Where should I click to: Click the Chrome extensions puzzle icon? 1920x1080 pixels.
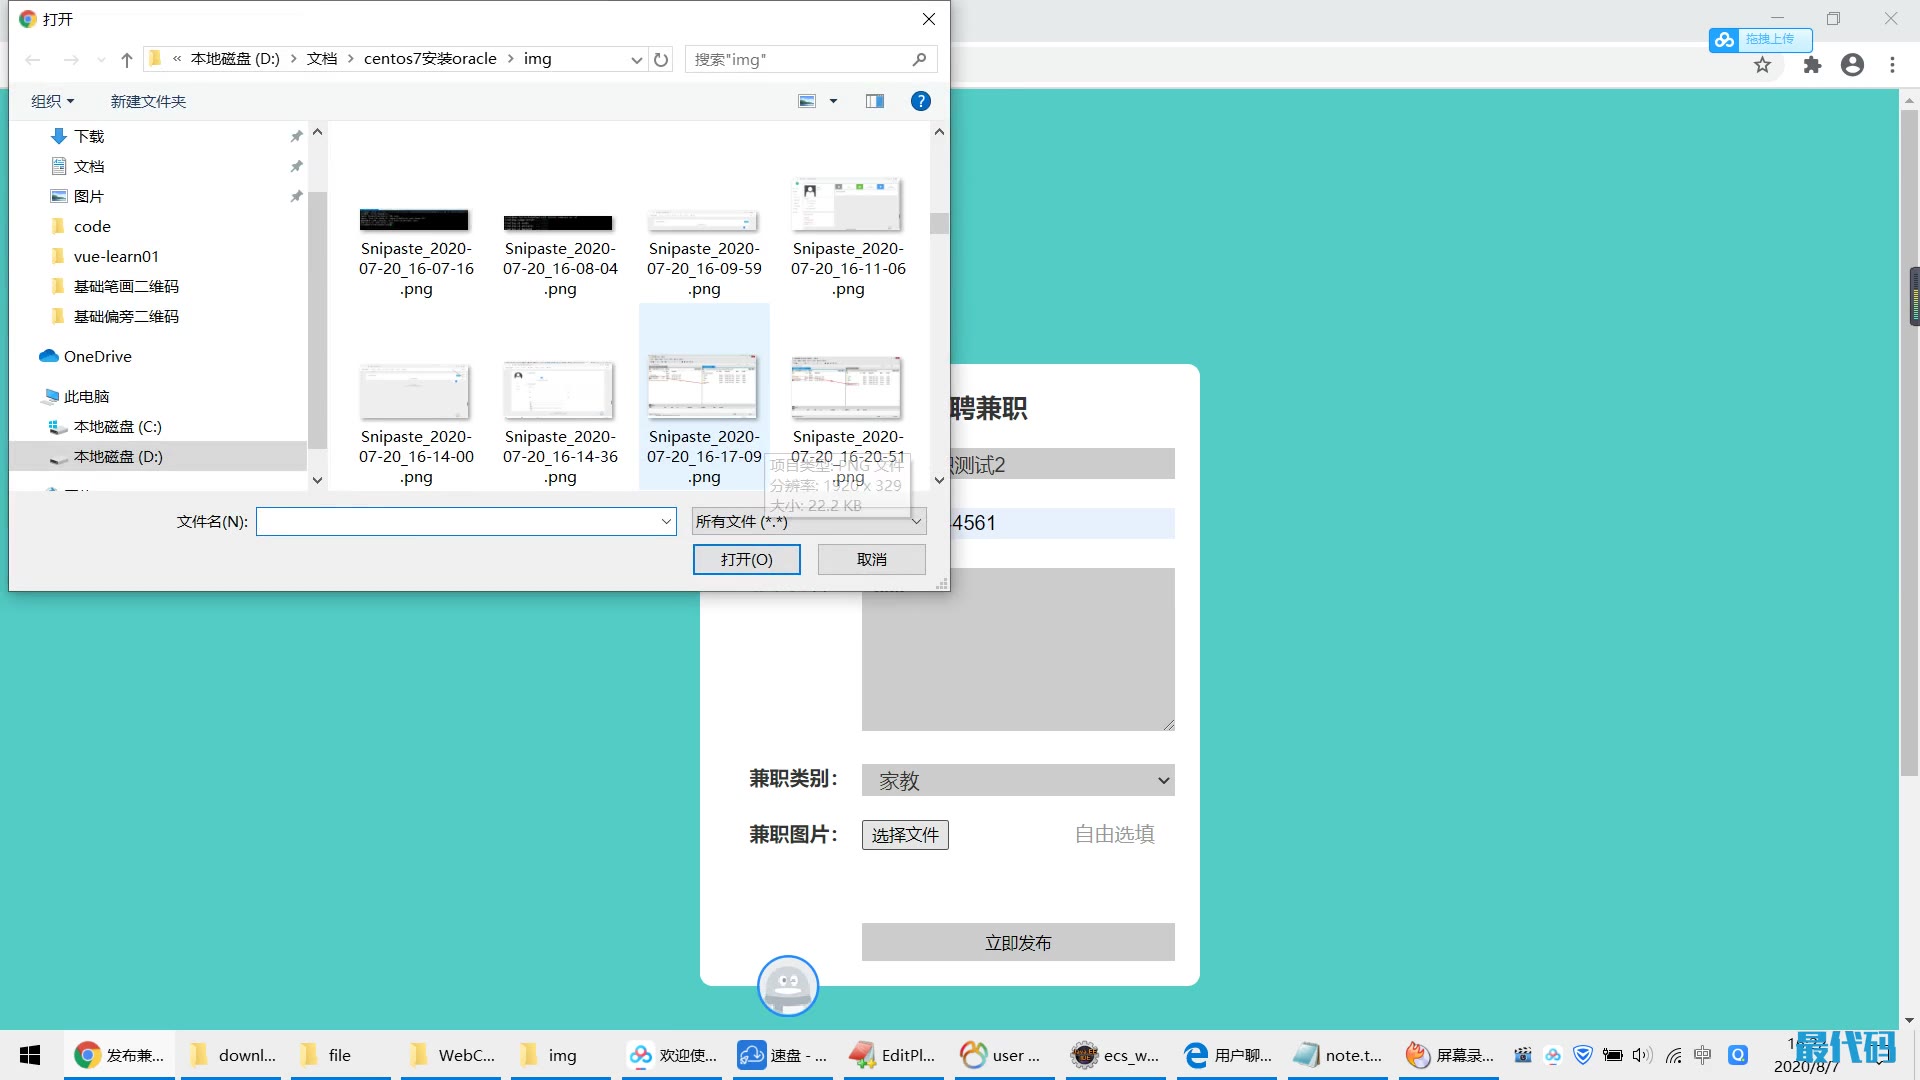pyautogui.click(x=1812, y=65)
